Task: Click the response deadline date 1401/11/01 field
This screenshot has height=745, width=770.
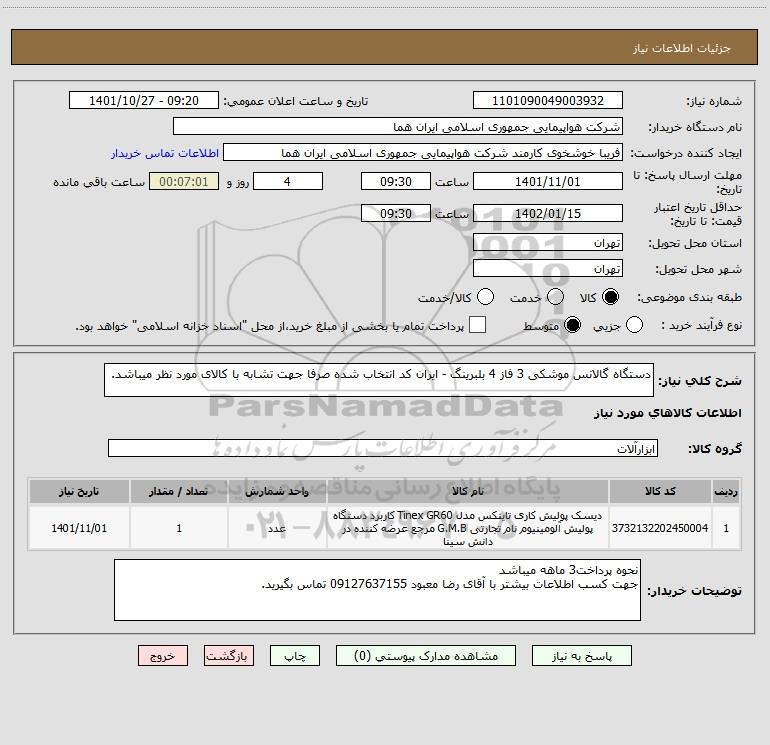Action: (x=548, y=181)
